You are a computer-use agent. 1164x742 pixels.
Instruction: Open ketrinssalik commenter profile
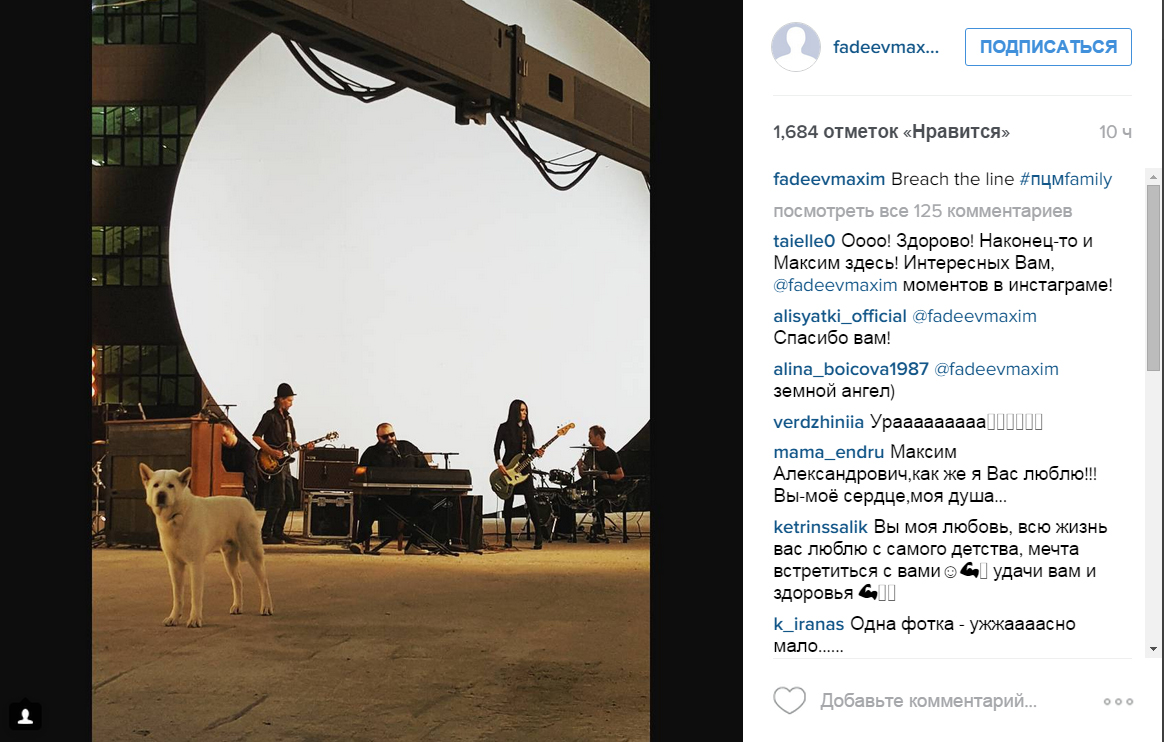[820, 528]
